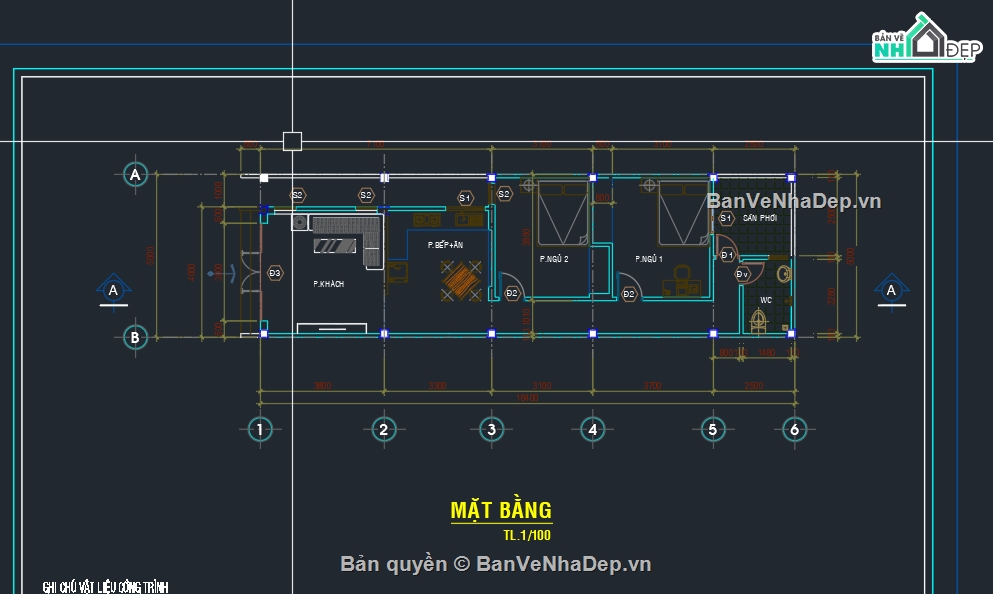Select grid axis bubble 1
Screen dimensions: 993x594
(x=260, y=429)
